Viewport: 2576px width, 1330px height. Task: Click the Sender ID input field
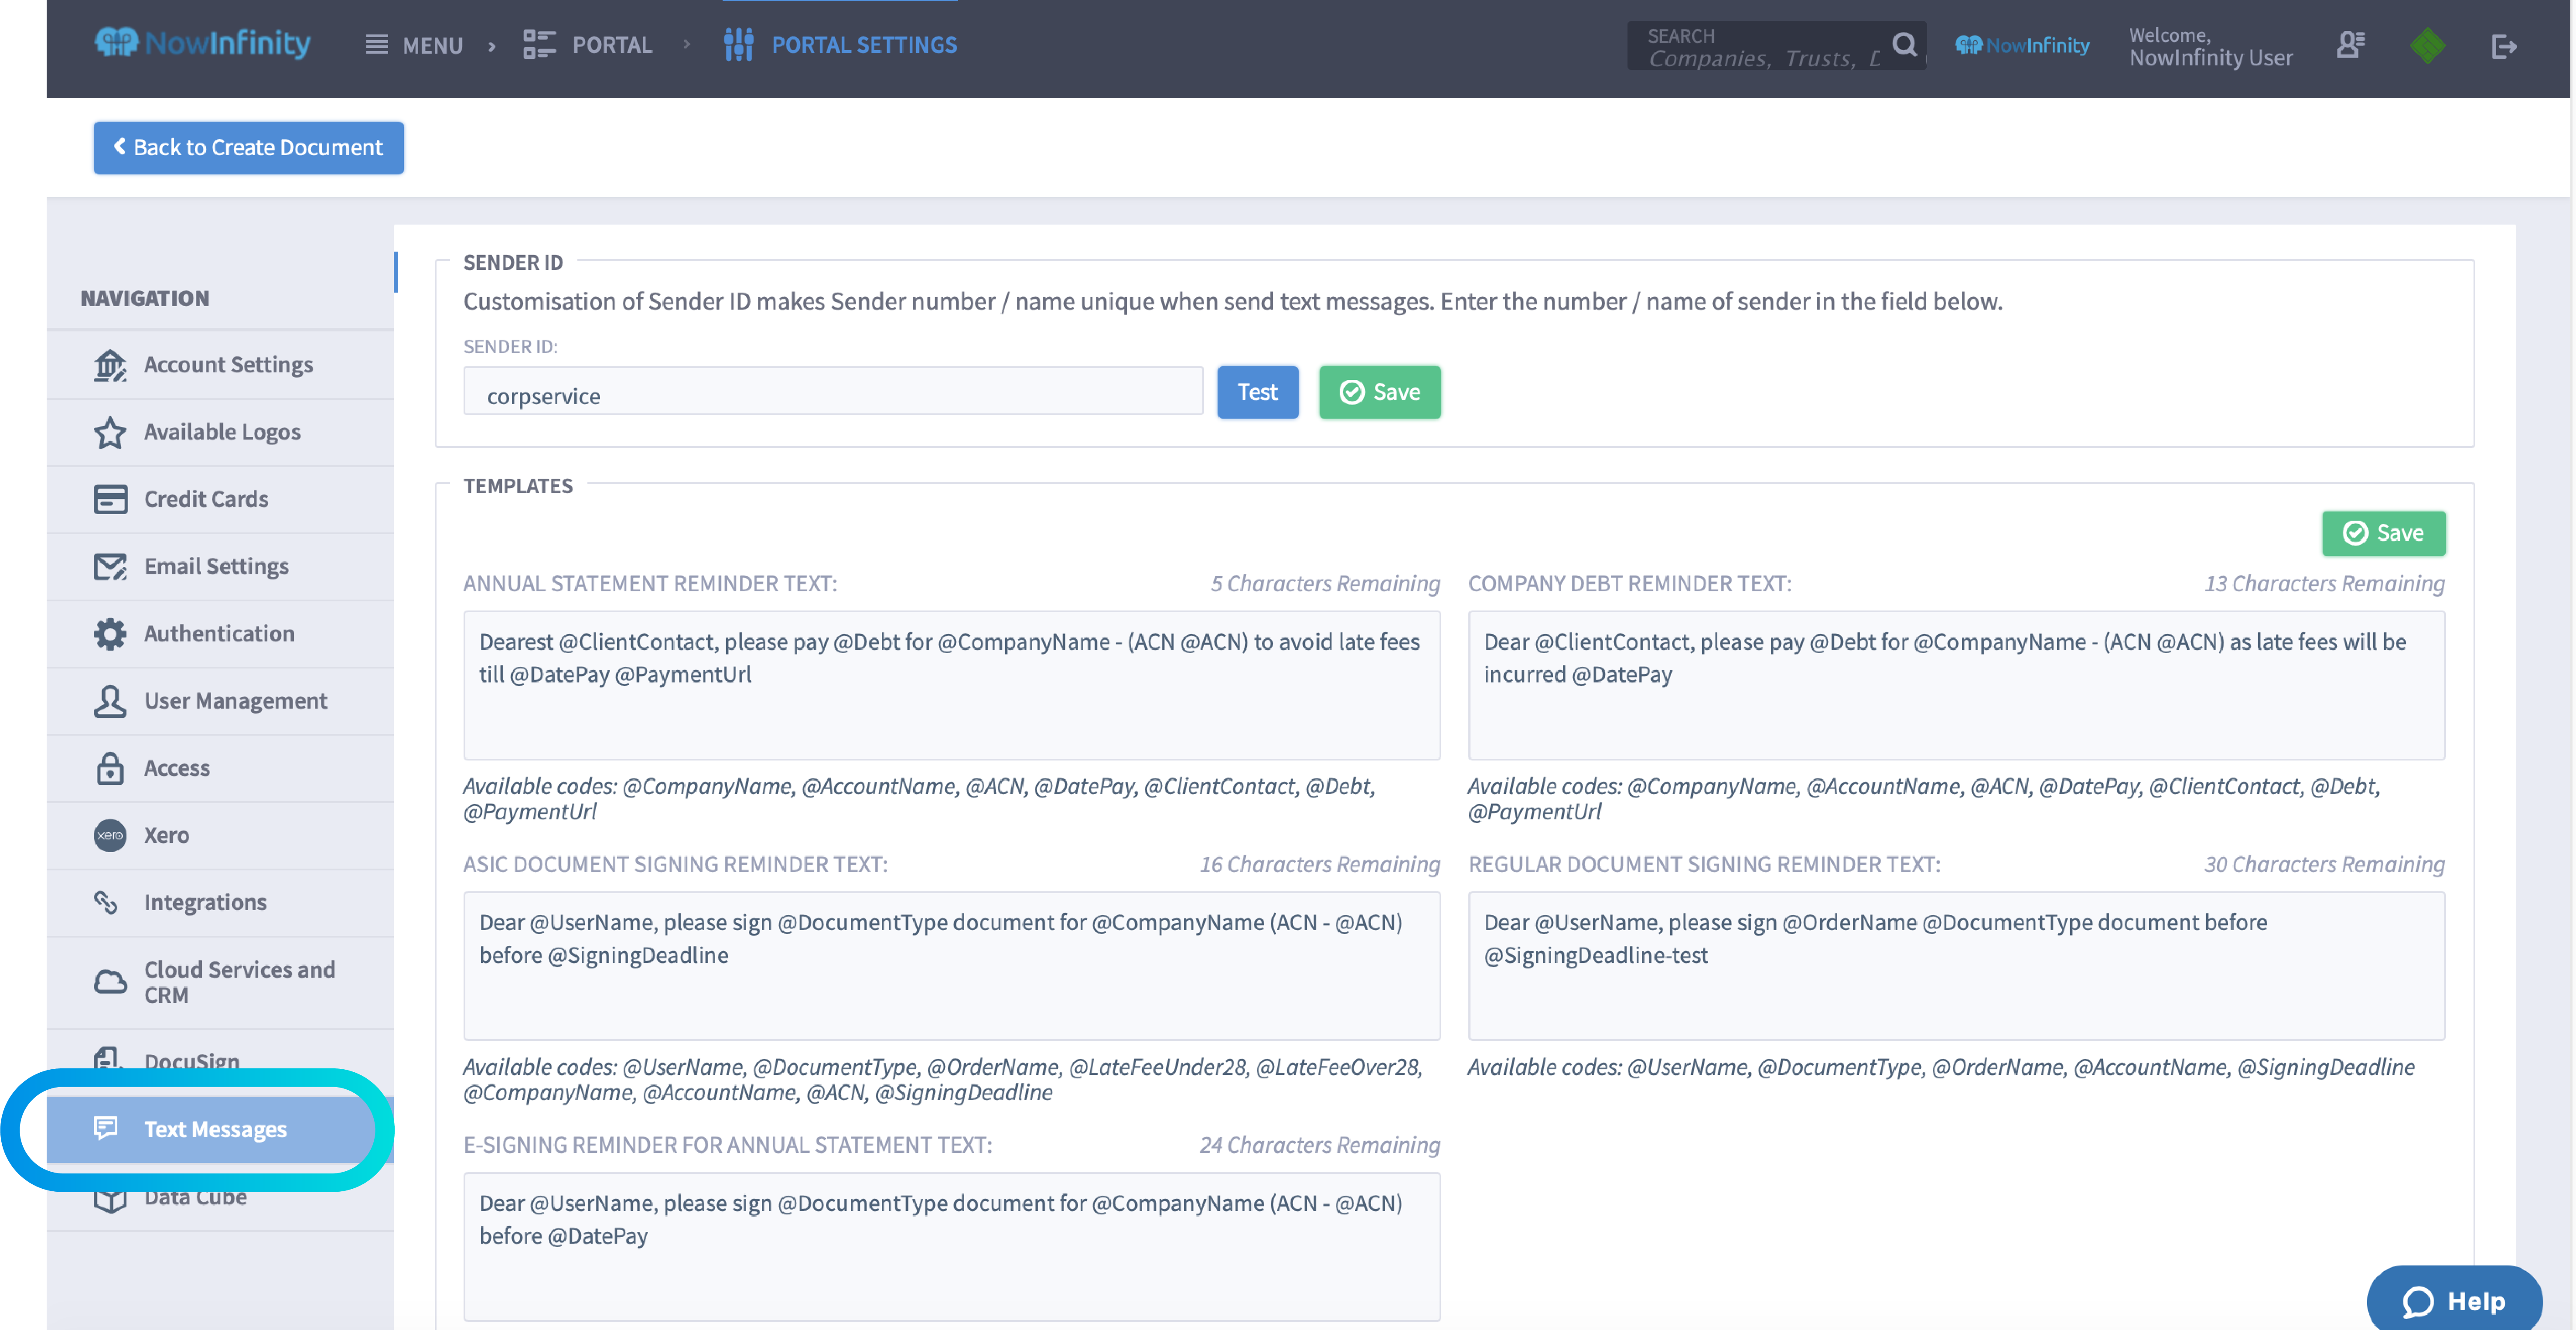pyautogui.click(x=833, y=392)
